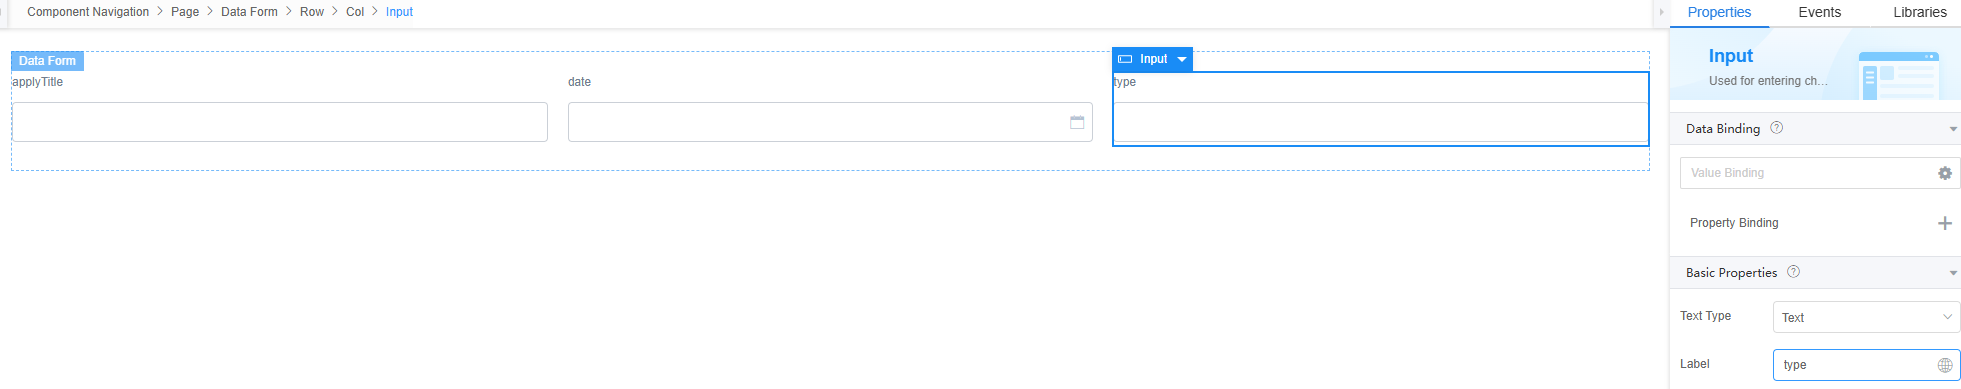Open the Properties tab
Viewport: 1961px width, 389px height.
1719,12
